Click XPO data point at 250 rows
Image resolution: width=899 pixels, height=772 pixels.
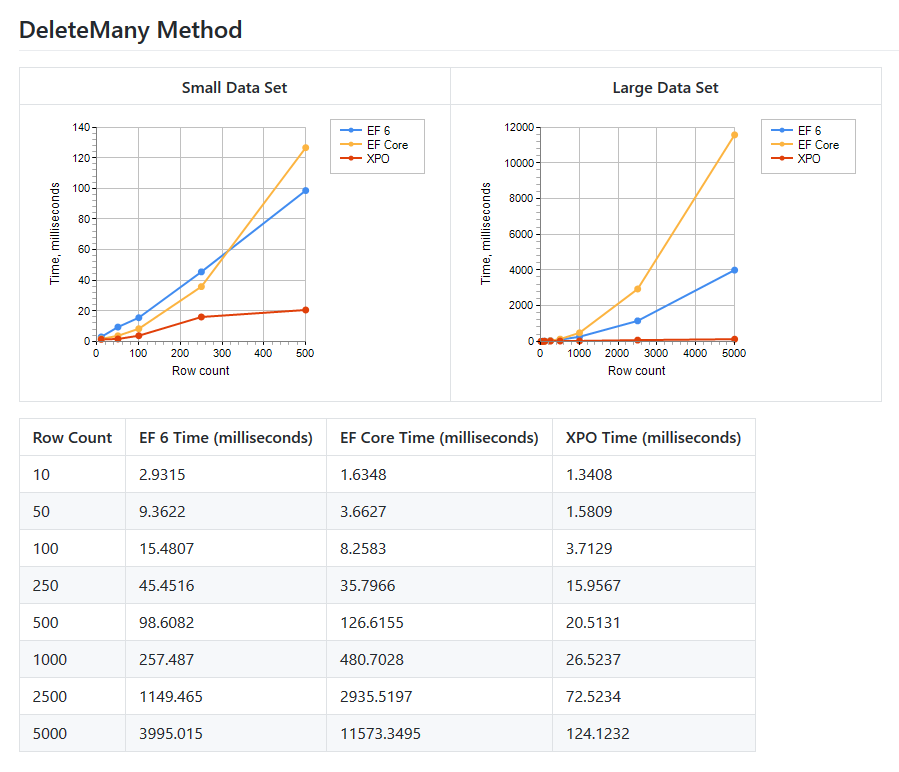[201, 317]
